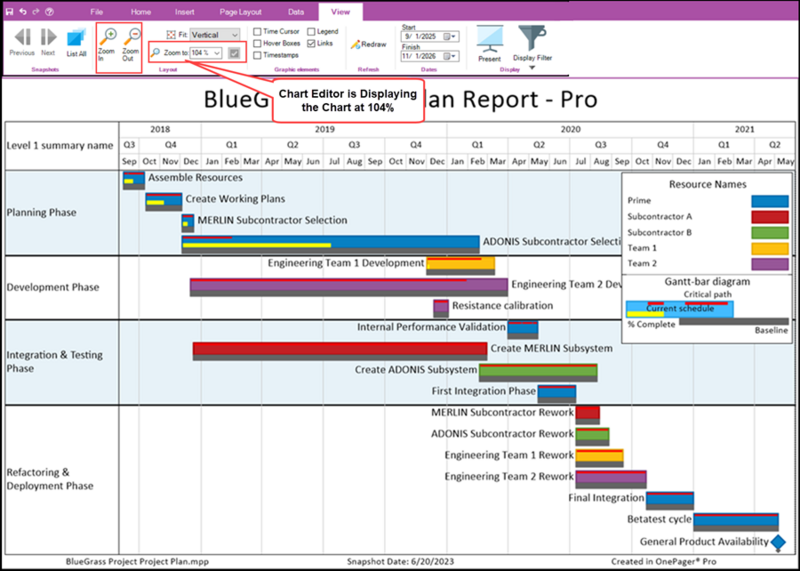Open the Start date picker
Image resolution: width=800 pixels, height=571 pixels.
[x=448, y=37]
